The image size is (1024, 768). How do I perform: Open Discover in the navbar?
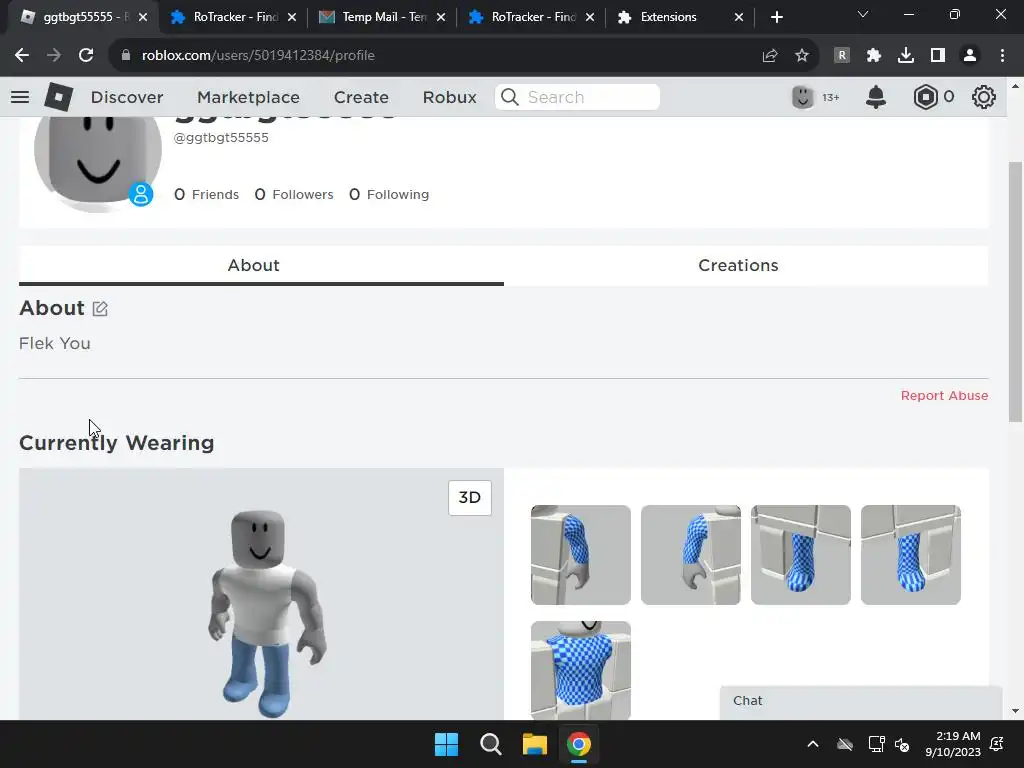[x=127, y=97]
